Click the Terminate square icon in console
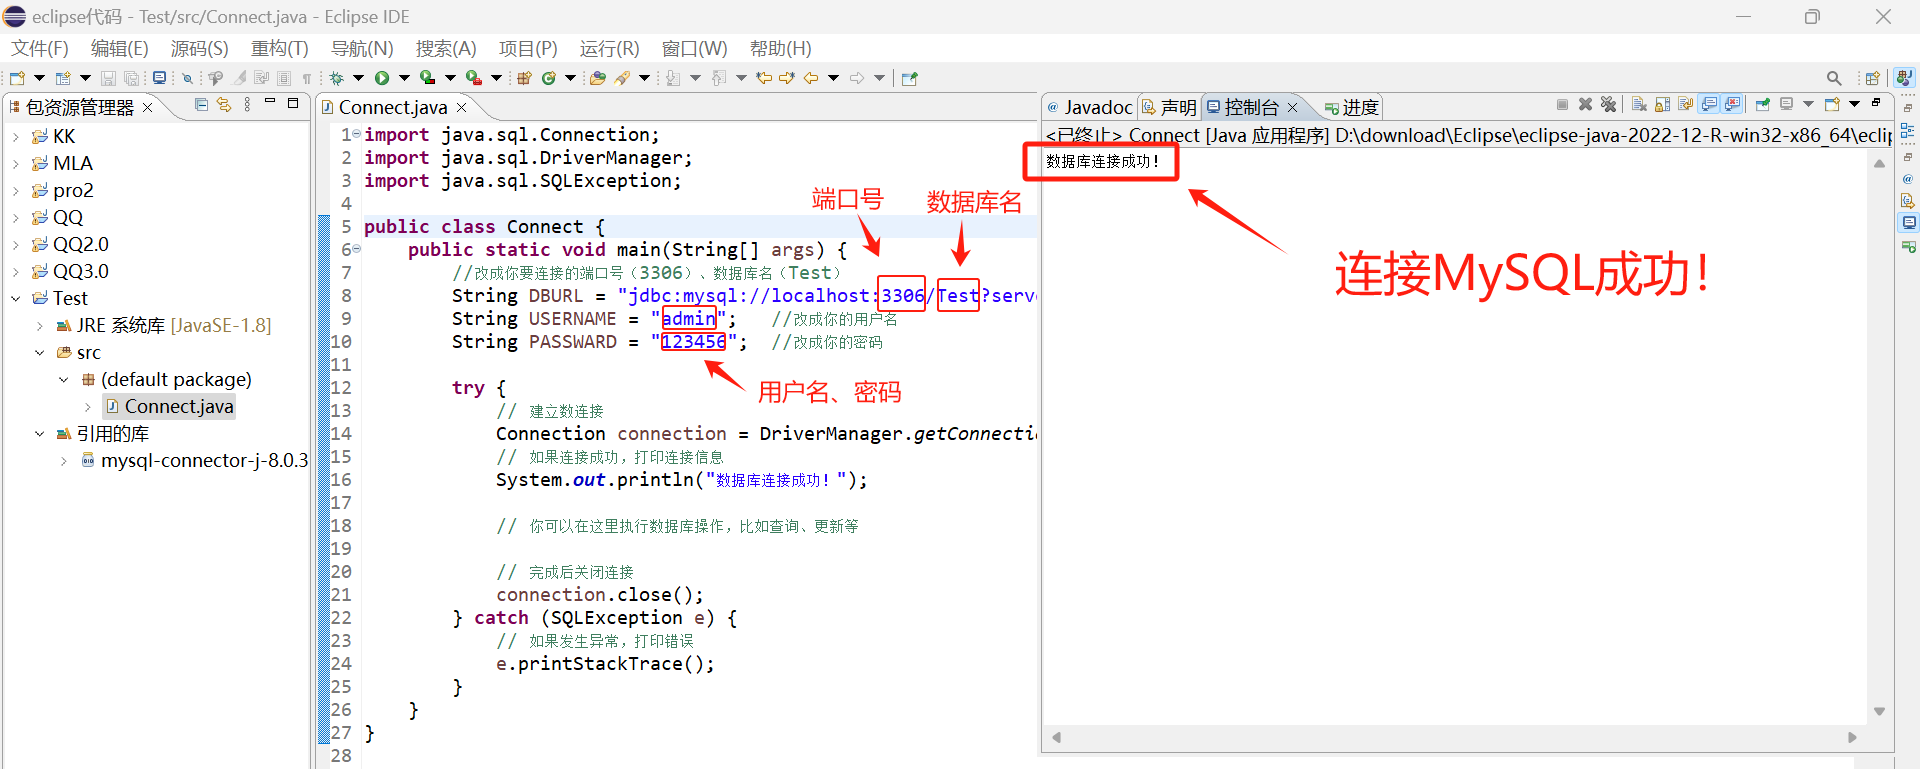Image resolution: width=1920 pixels, height=769 pixels. tap(1562, 104)
